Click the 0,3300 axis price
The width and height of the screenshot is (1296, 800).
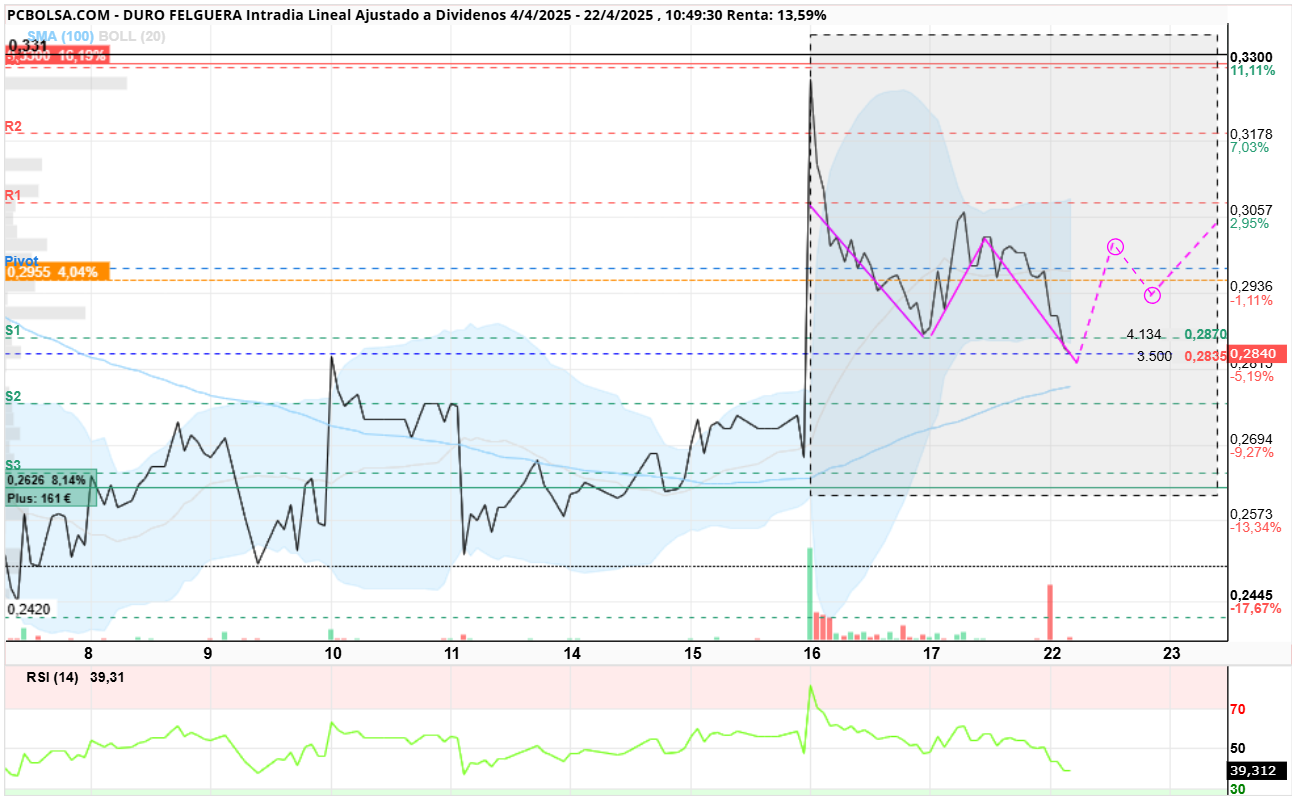pos(1251,57)
